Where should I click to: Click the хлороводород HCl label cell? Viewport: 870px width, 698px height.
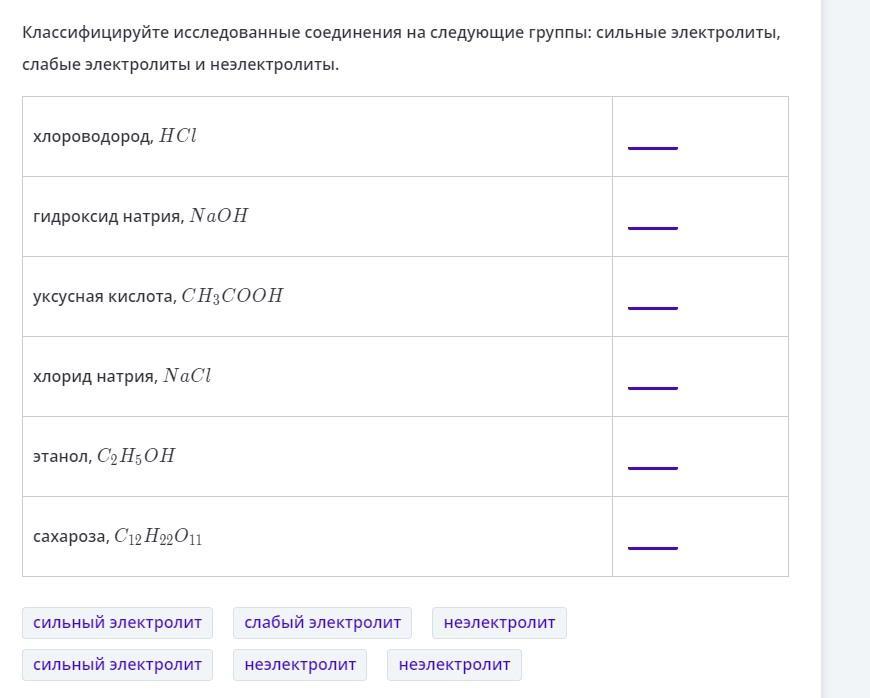[115, 136]
